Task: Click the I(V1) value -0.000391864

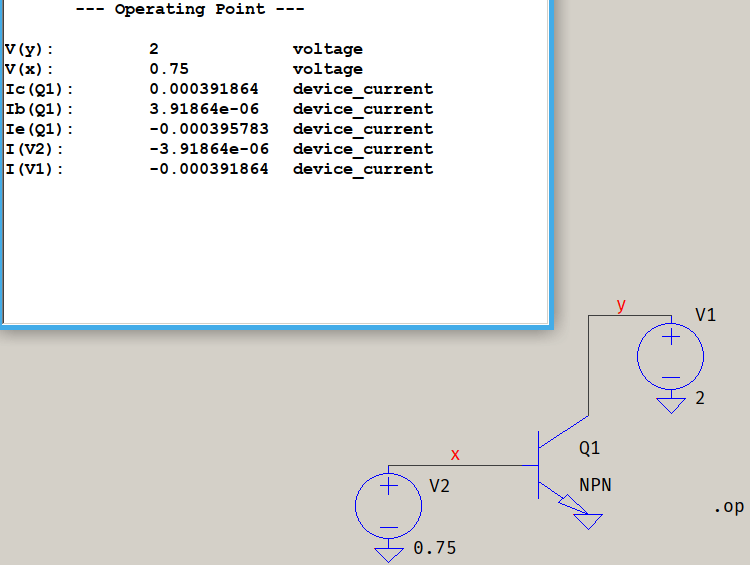Action: coord(209,169)
